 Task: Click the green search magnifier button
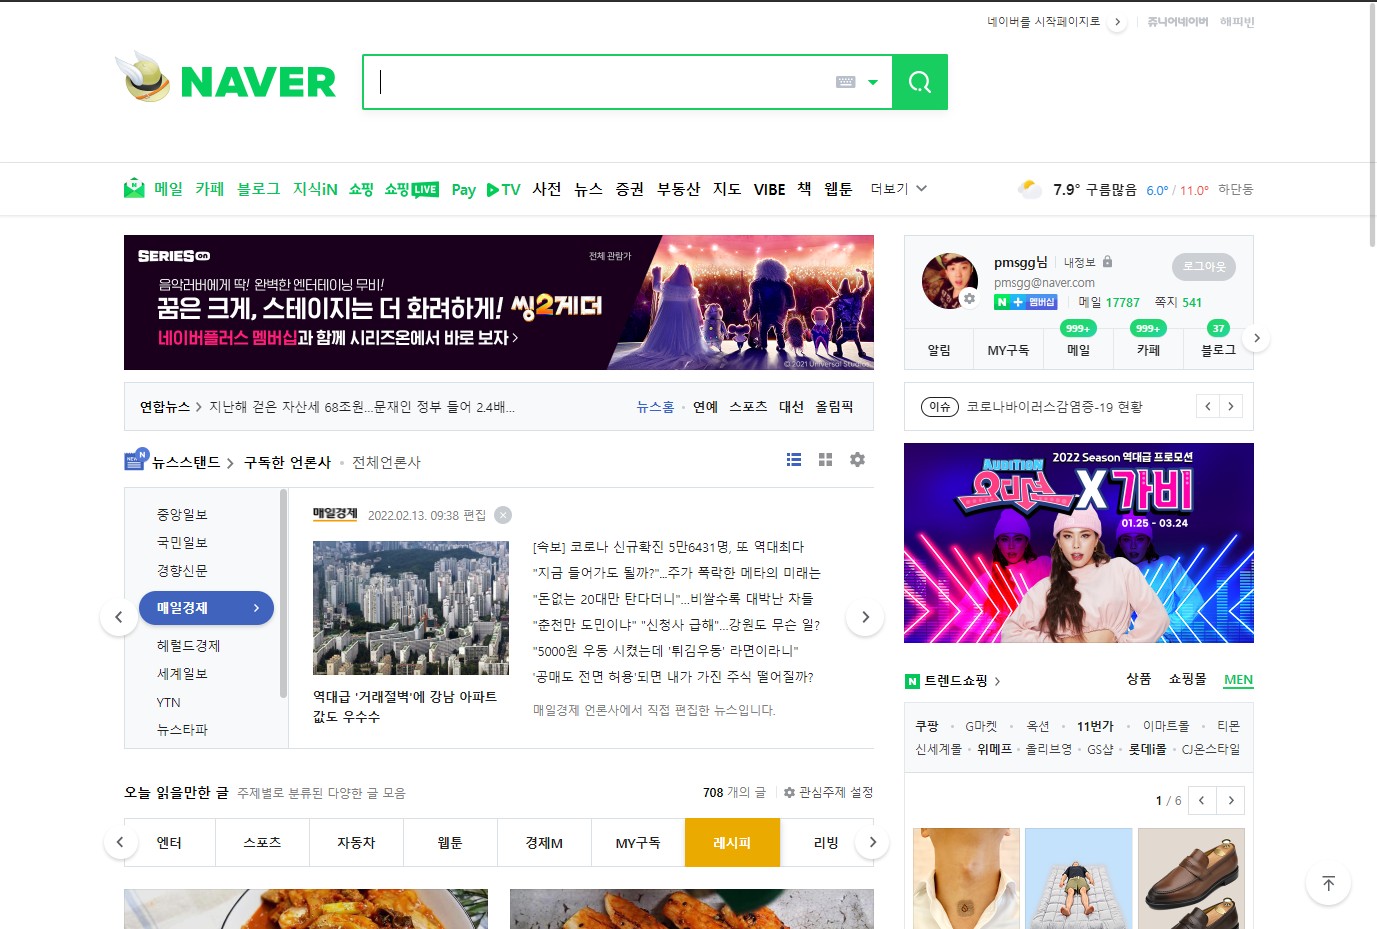click(920, 82)
